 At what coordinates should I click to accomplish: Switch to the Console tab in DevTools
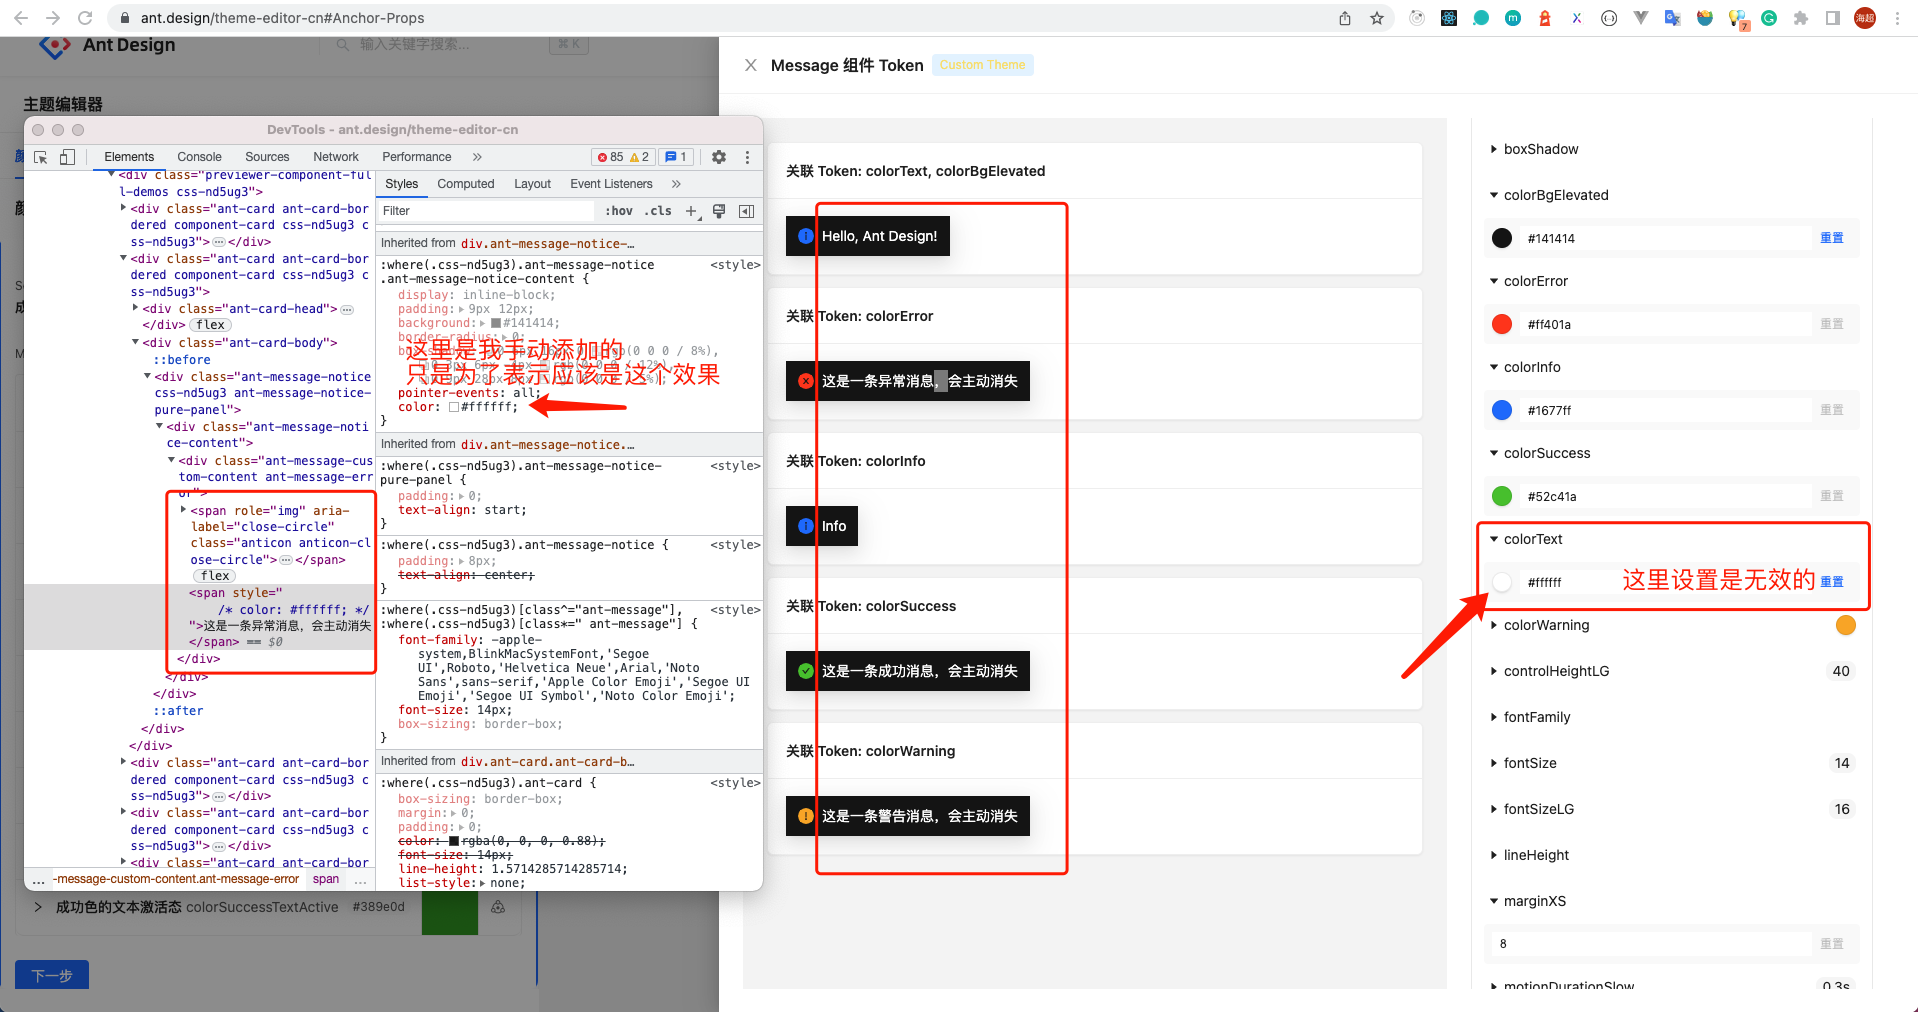click(x=199, y=157)
